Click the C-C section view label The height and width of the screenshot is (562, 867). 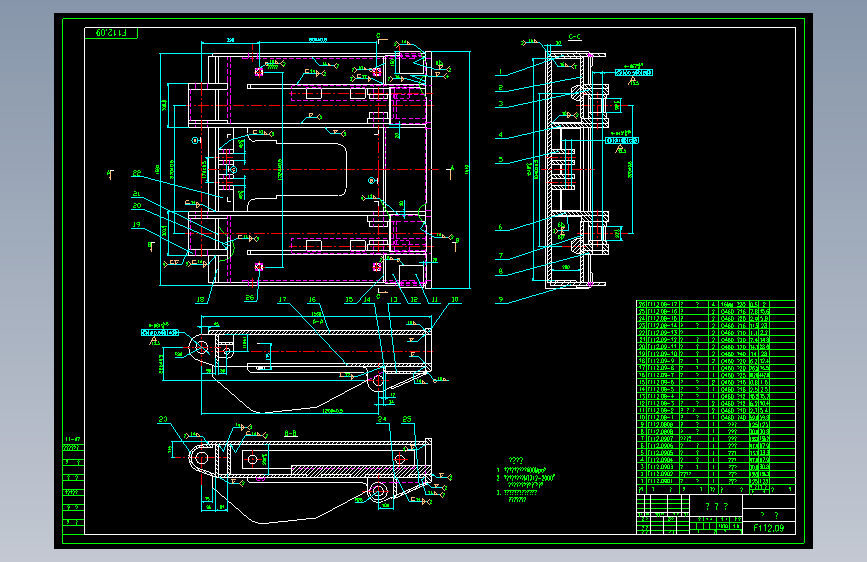574,37
